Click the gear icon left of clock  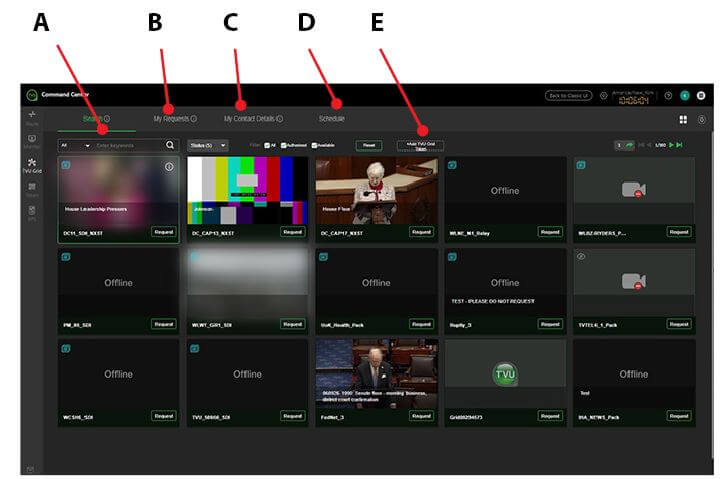[x=604, y=96]
